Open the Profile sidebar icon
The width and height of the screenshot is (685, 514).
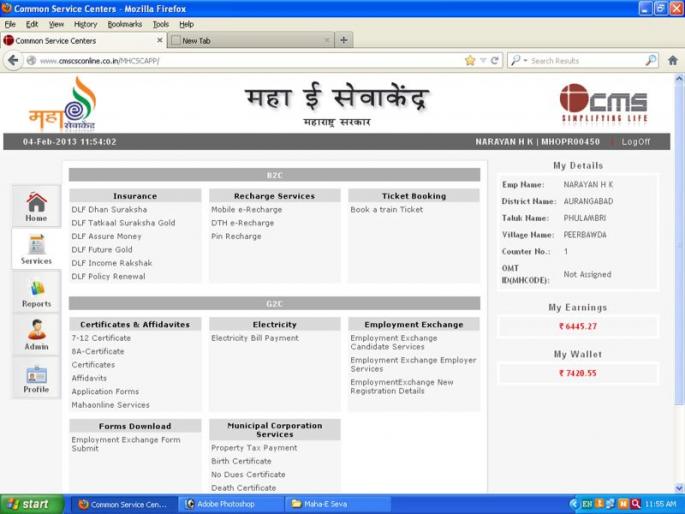[x=36, y=379]
